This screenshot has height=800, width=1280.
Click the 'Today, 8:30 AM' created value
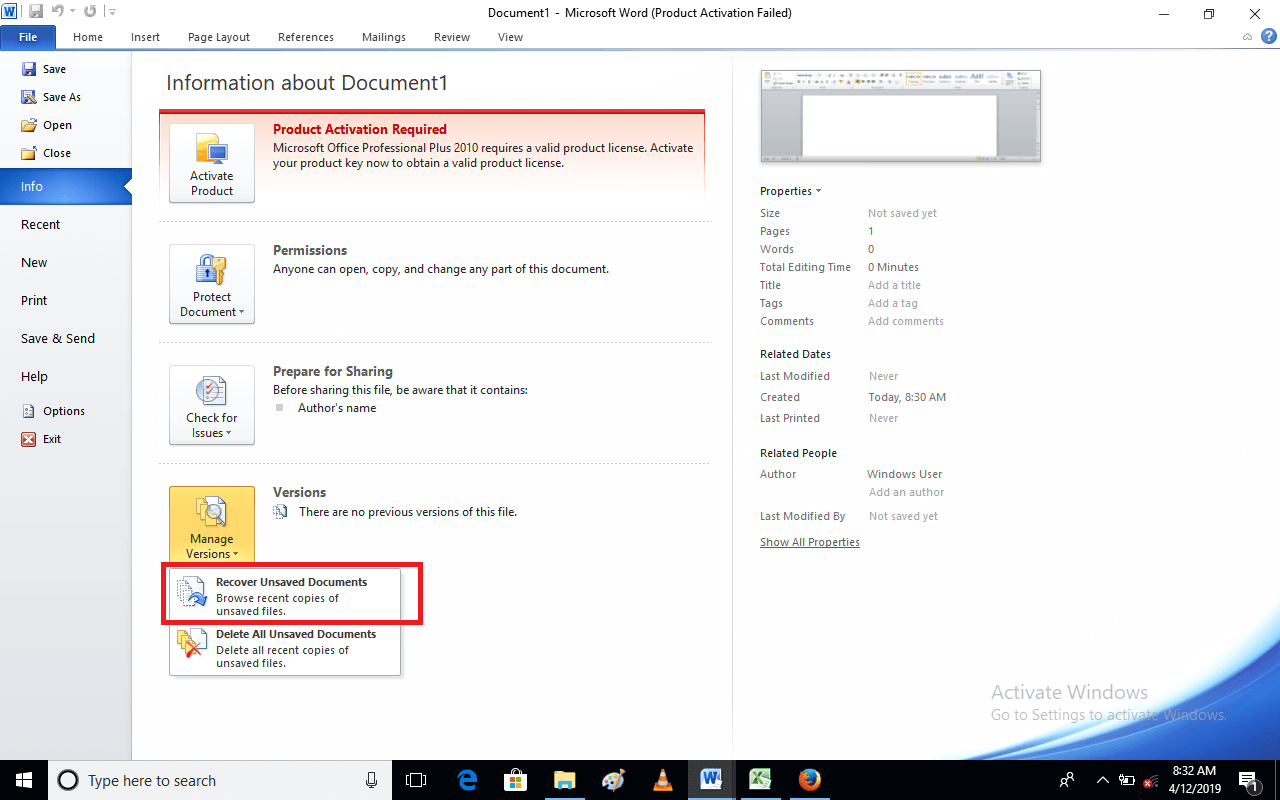tap(907, 397)
